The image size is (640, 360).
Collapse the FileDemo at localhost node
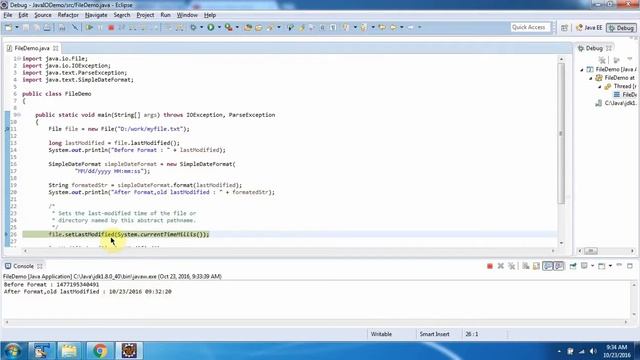[591, 78]
